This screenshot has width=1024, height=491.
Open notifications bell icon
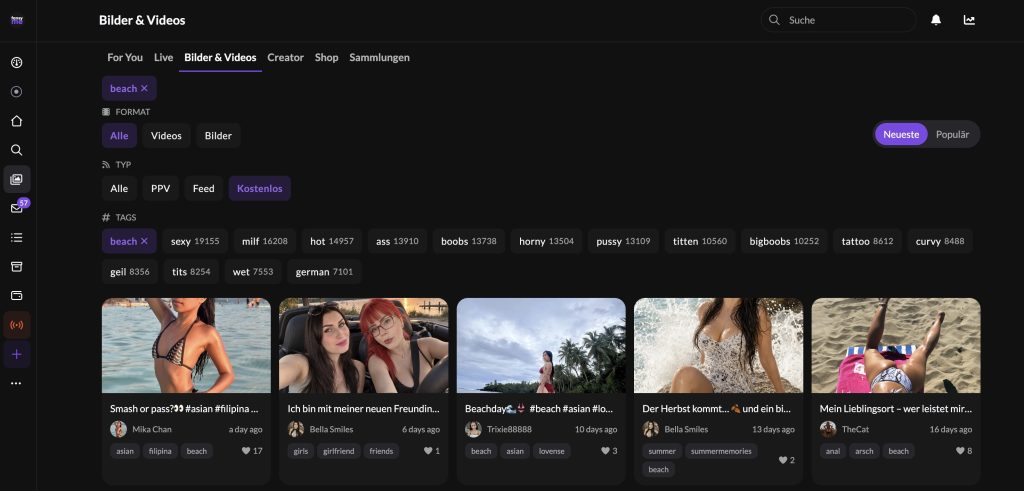click(x=936, y=20)
